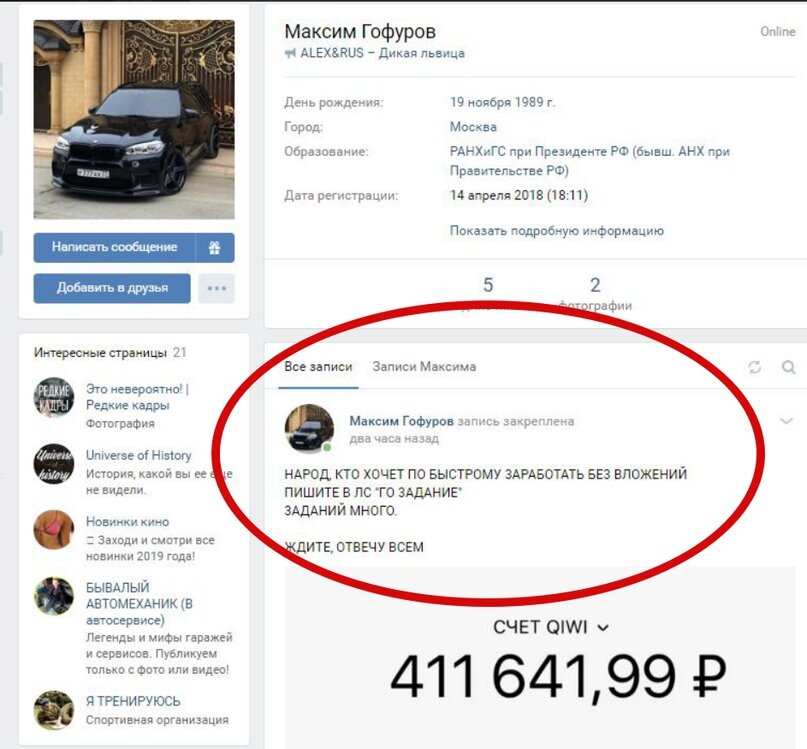Open the Москва city link
The image size is (807, 749).
coord(473,127)
